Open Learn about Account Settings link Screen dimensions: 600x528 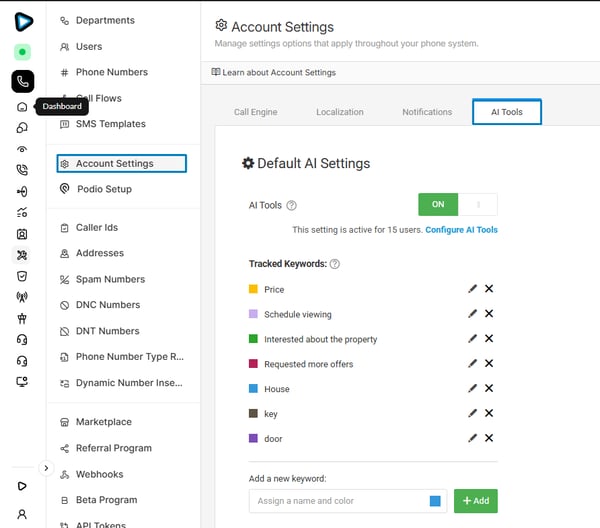click(274, 72)
